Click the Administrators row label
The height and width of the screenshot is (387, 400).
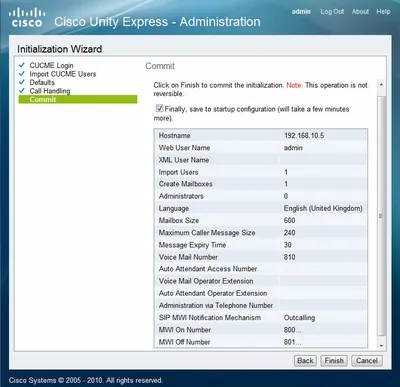181,196
